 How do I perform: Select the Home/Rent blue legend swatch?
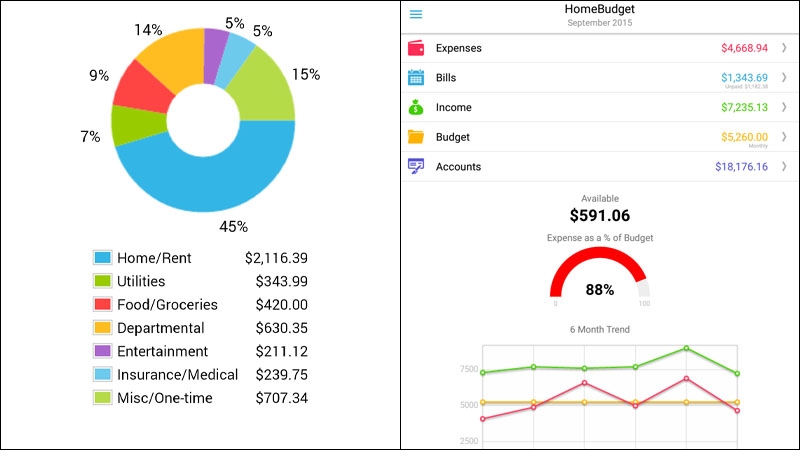coord(103,258)
